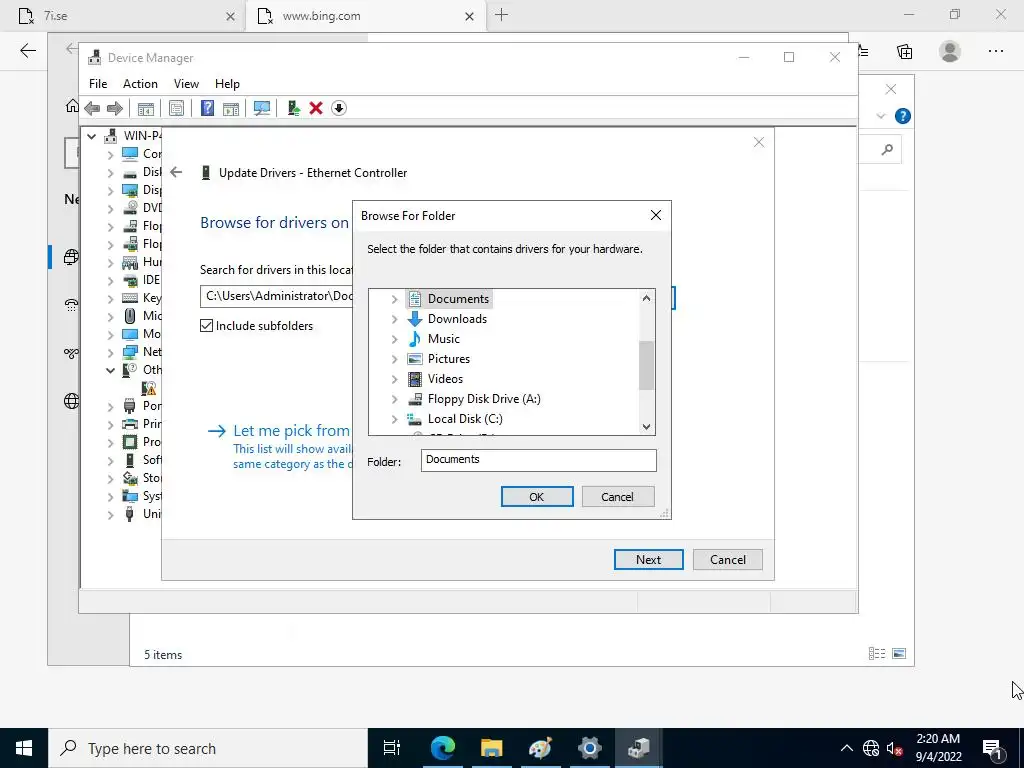
Task: Click the folder tree scroll down arrow
Action: [646, 426]
